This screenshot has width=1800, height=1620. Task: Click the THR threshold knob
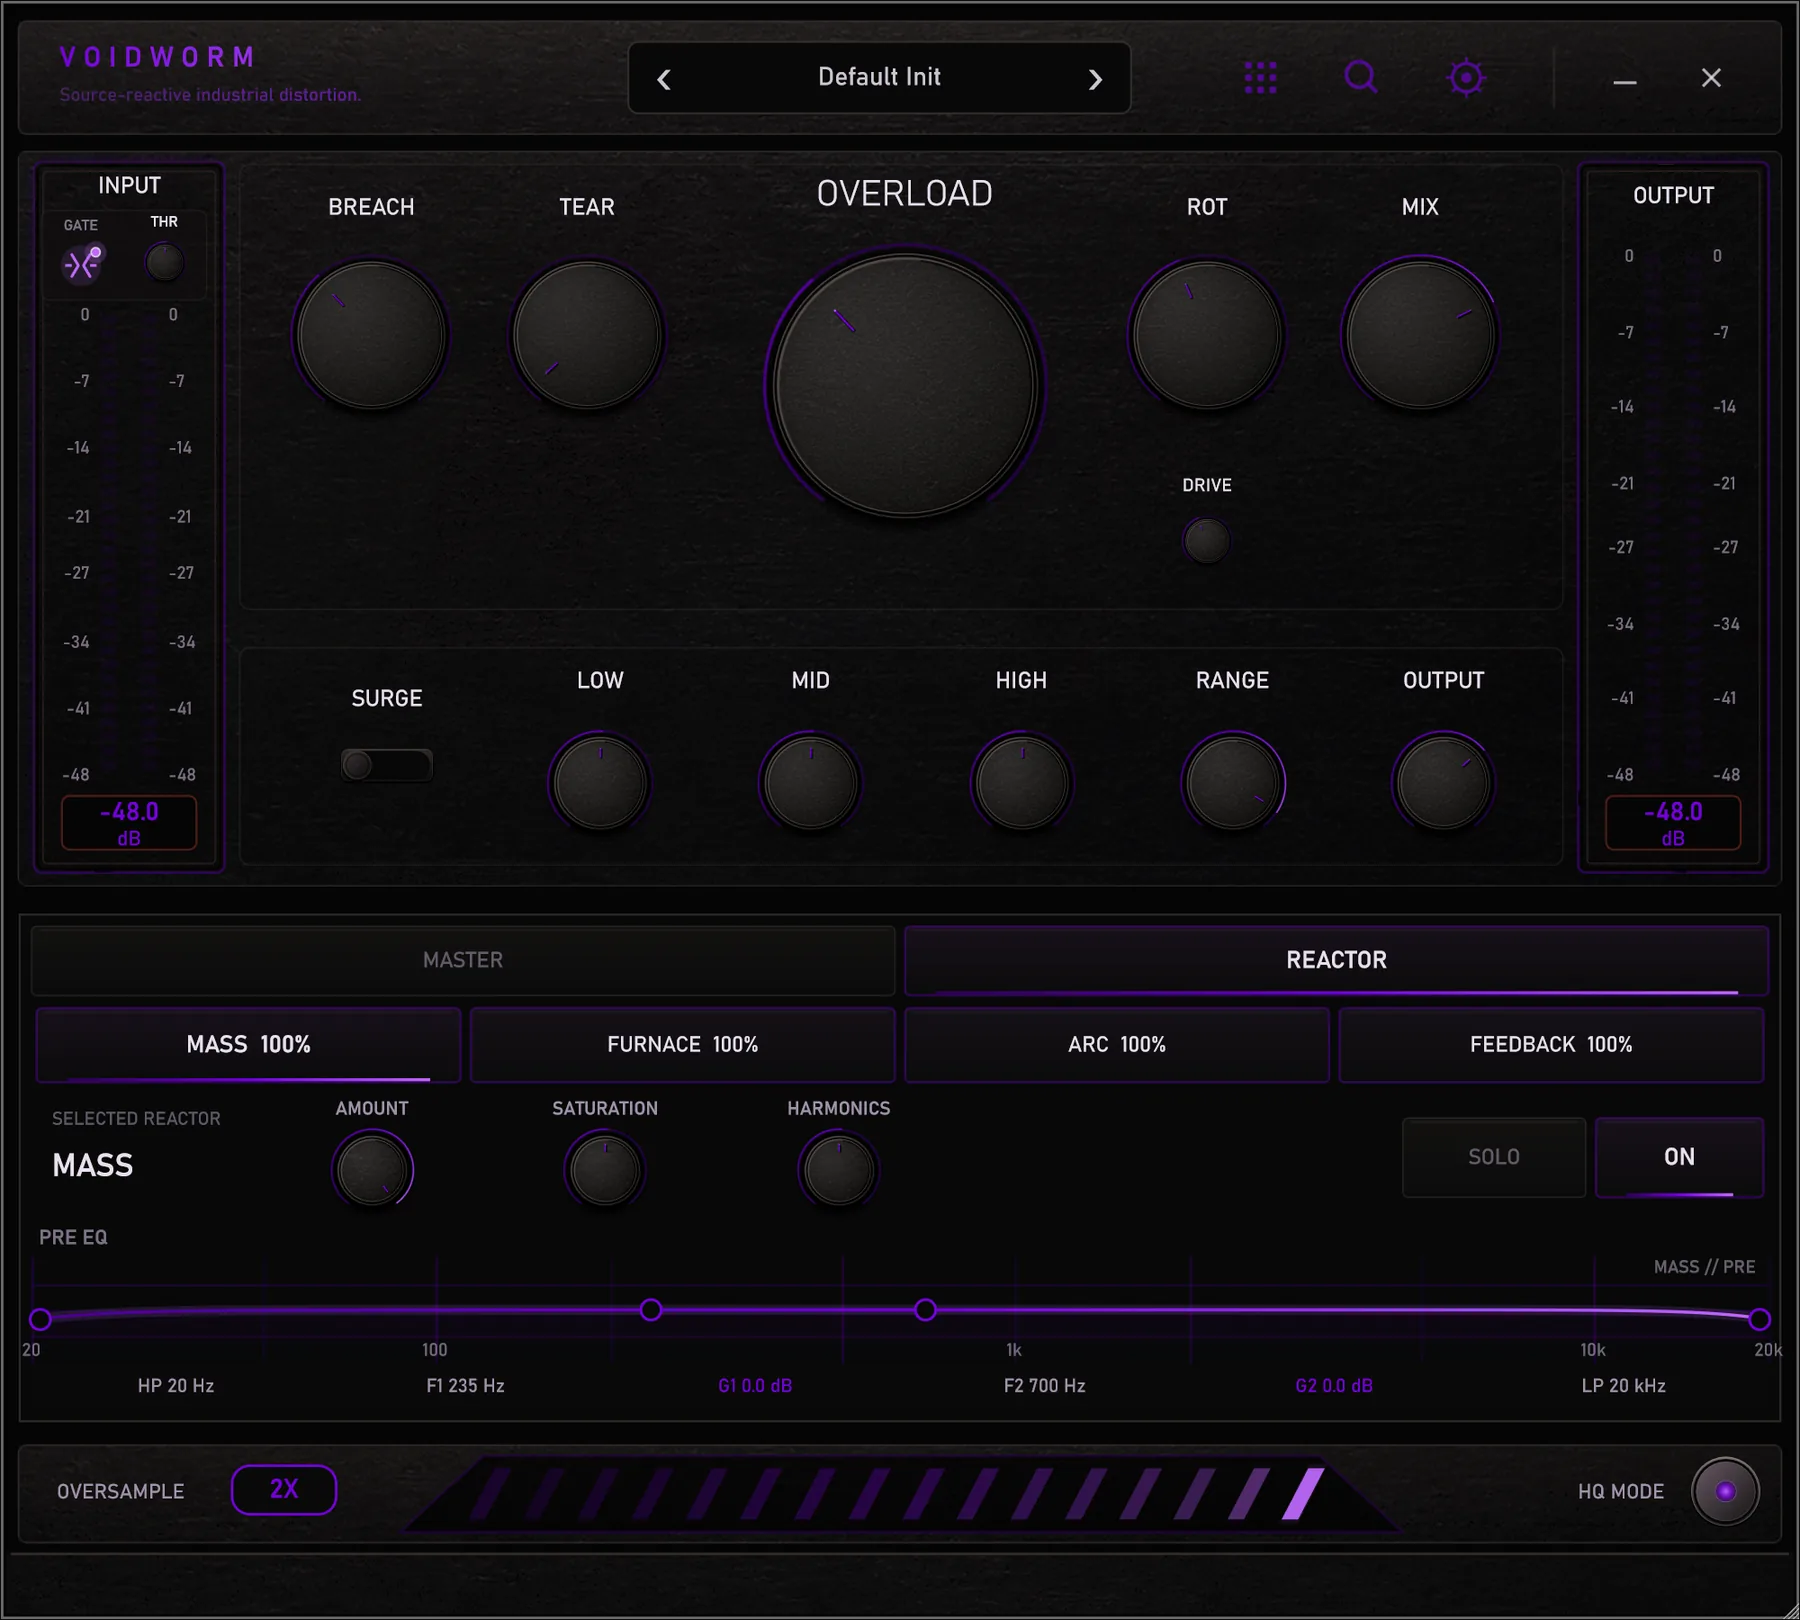point(164,262)
